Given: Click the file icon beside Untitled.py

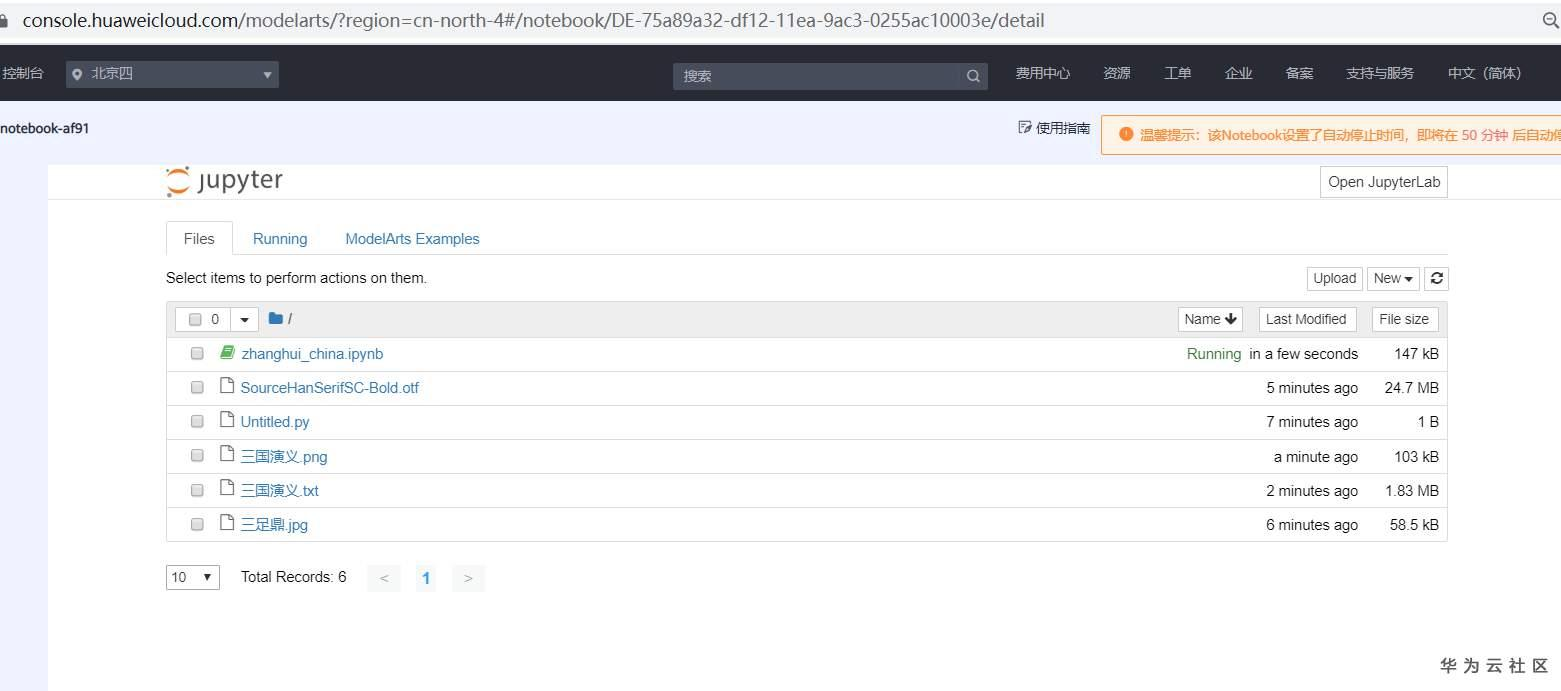Looking at the screenshot, I should click(x=227, y=421).
